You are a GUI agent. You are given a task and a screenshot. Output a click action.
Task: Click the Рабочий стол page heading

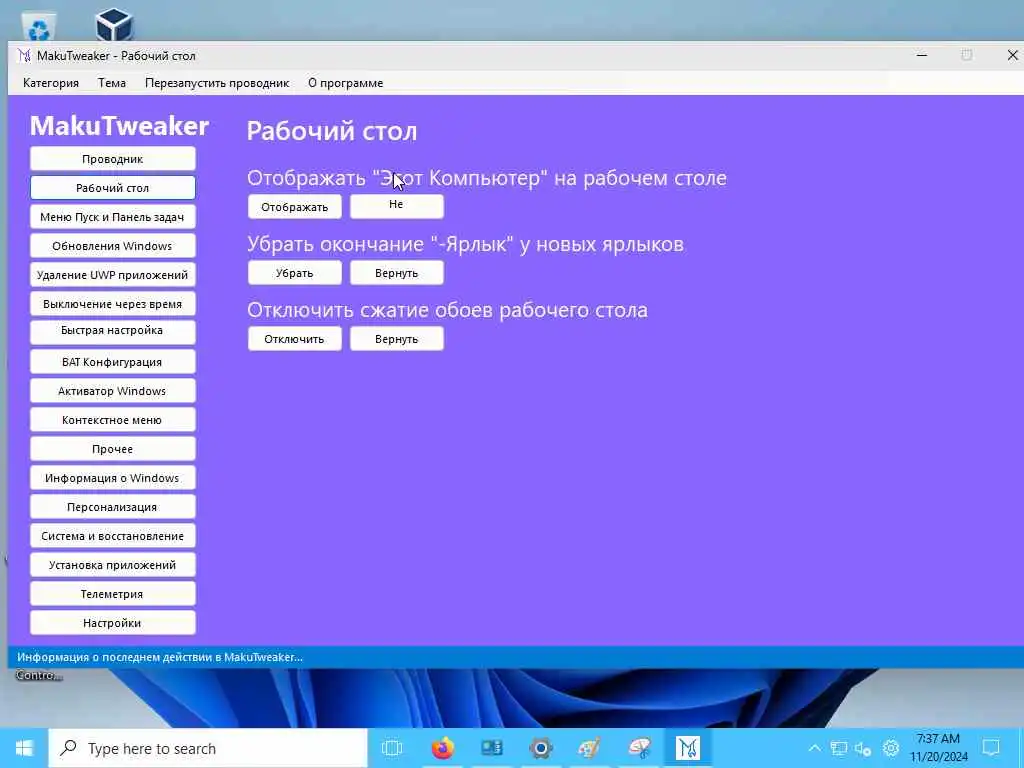(x=332, y=131)
